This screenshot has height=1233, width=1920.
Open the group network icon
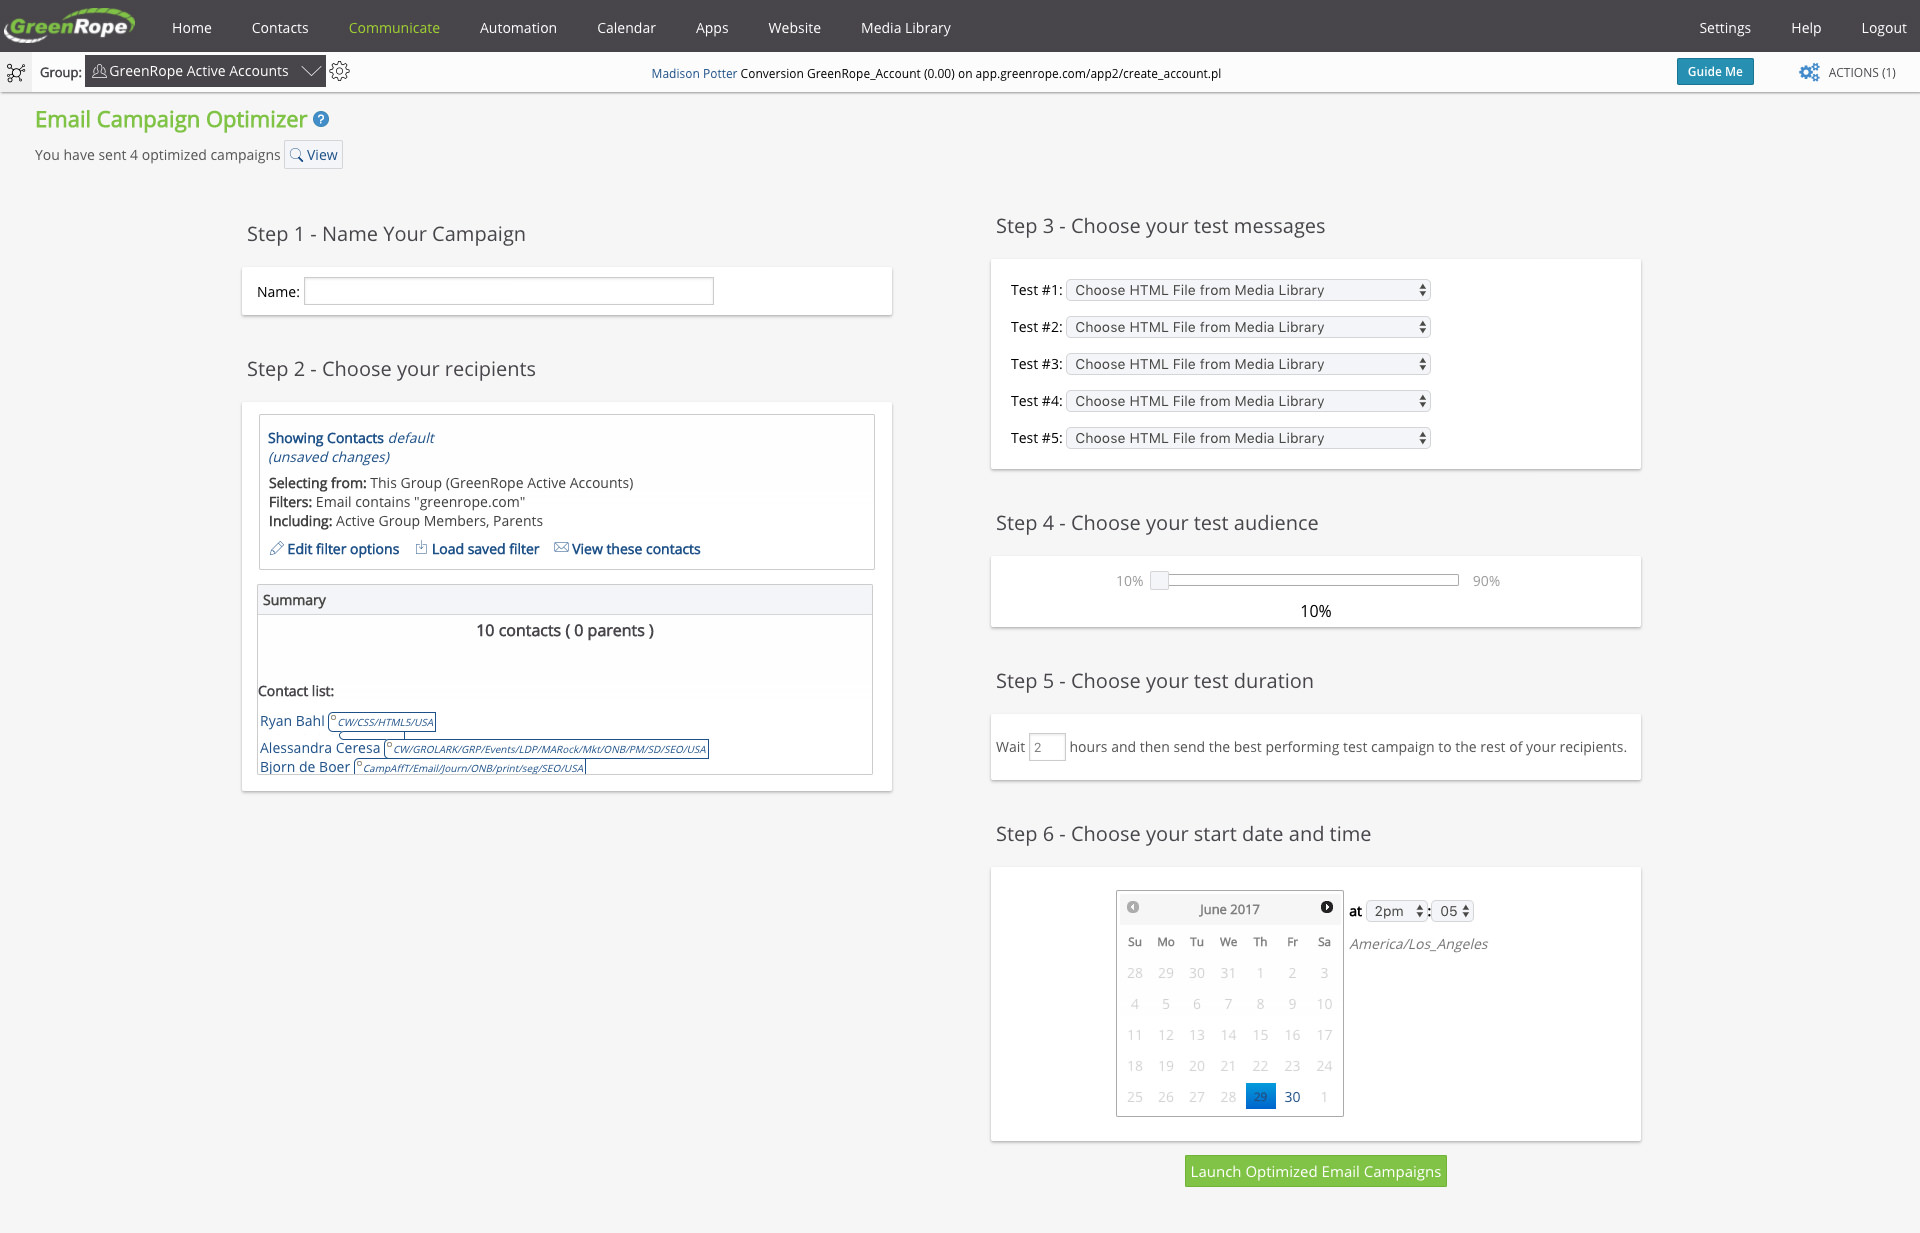[16, 72]
